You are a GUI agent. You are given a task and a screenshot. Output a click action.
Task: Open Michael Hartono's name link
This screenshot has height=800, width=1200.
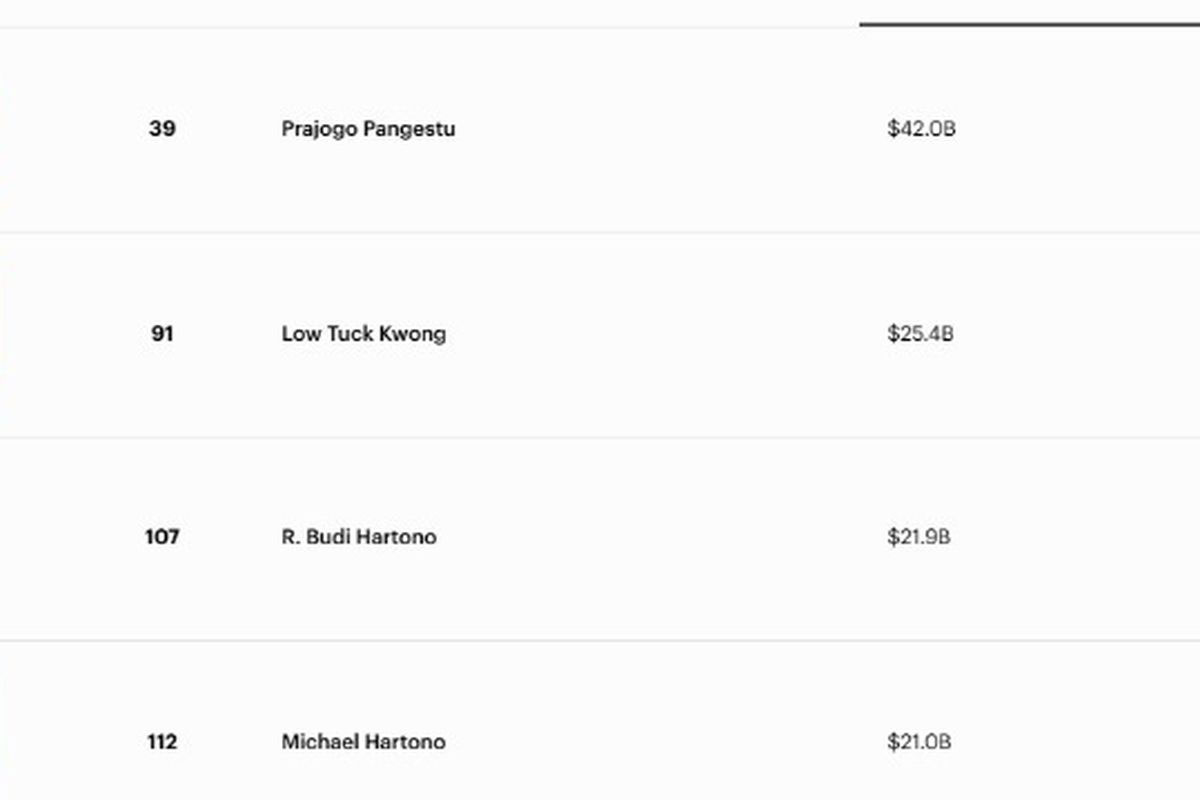click(x=363, y=742)
